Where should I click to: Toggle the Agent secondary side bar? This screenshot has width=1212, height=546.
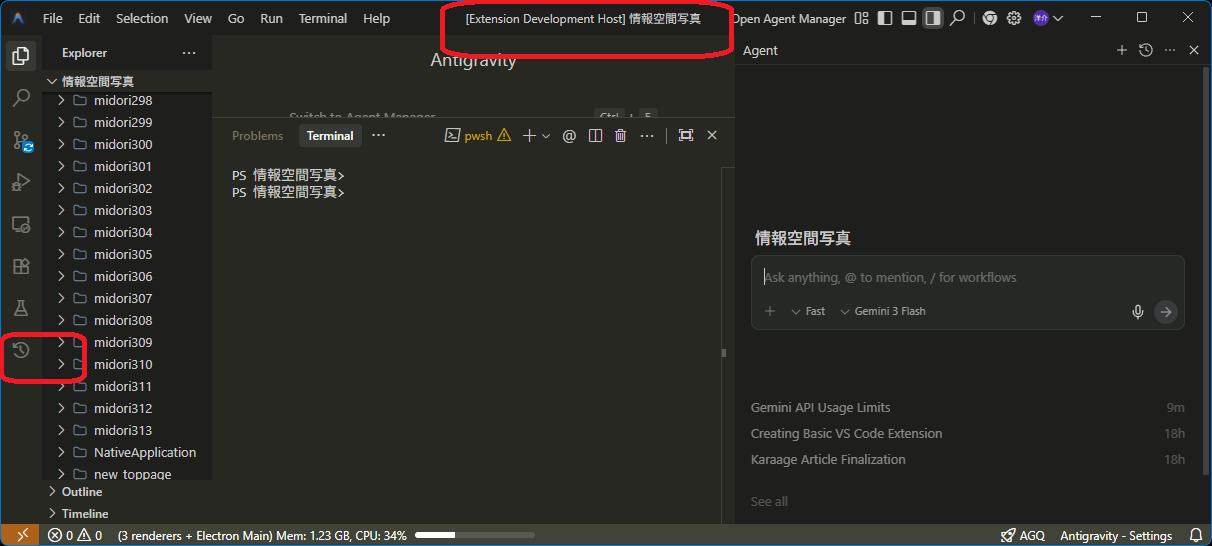click(933, 18)
